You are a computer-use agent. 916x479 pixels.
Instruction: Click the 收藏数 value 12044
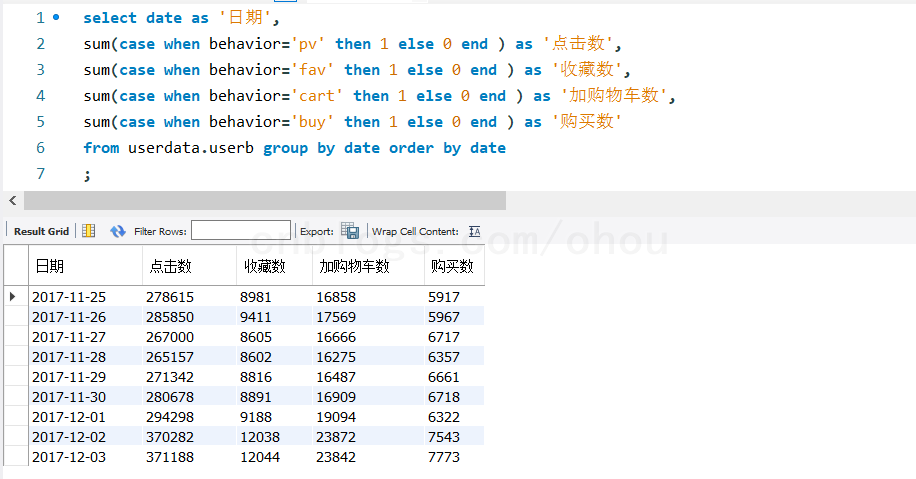point(260,457)
